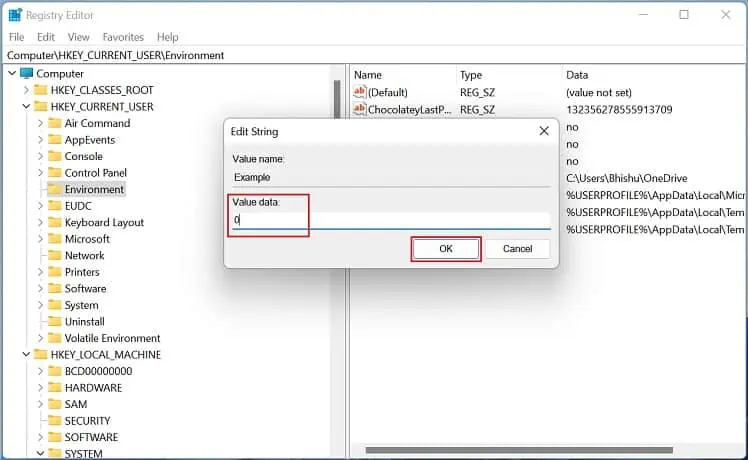Open the Edit menu
748x460 pixels.
pyautogui.click(x=46, y=37)
